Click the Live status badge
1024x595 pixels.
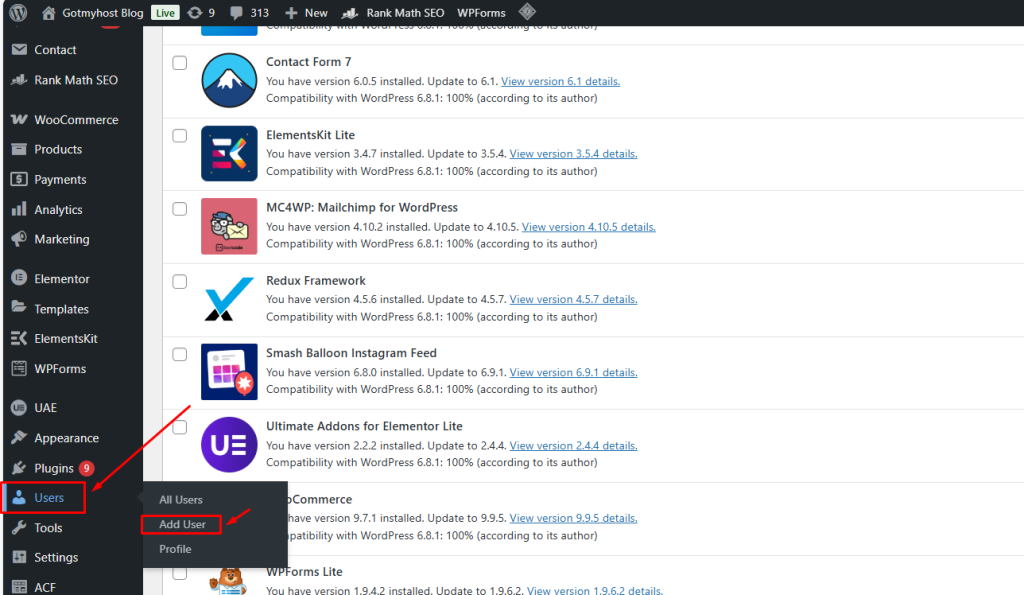pyautogui.click(x=165, y=13)
